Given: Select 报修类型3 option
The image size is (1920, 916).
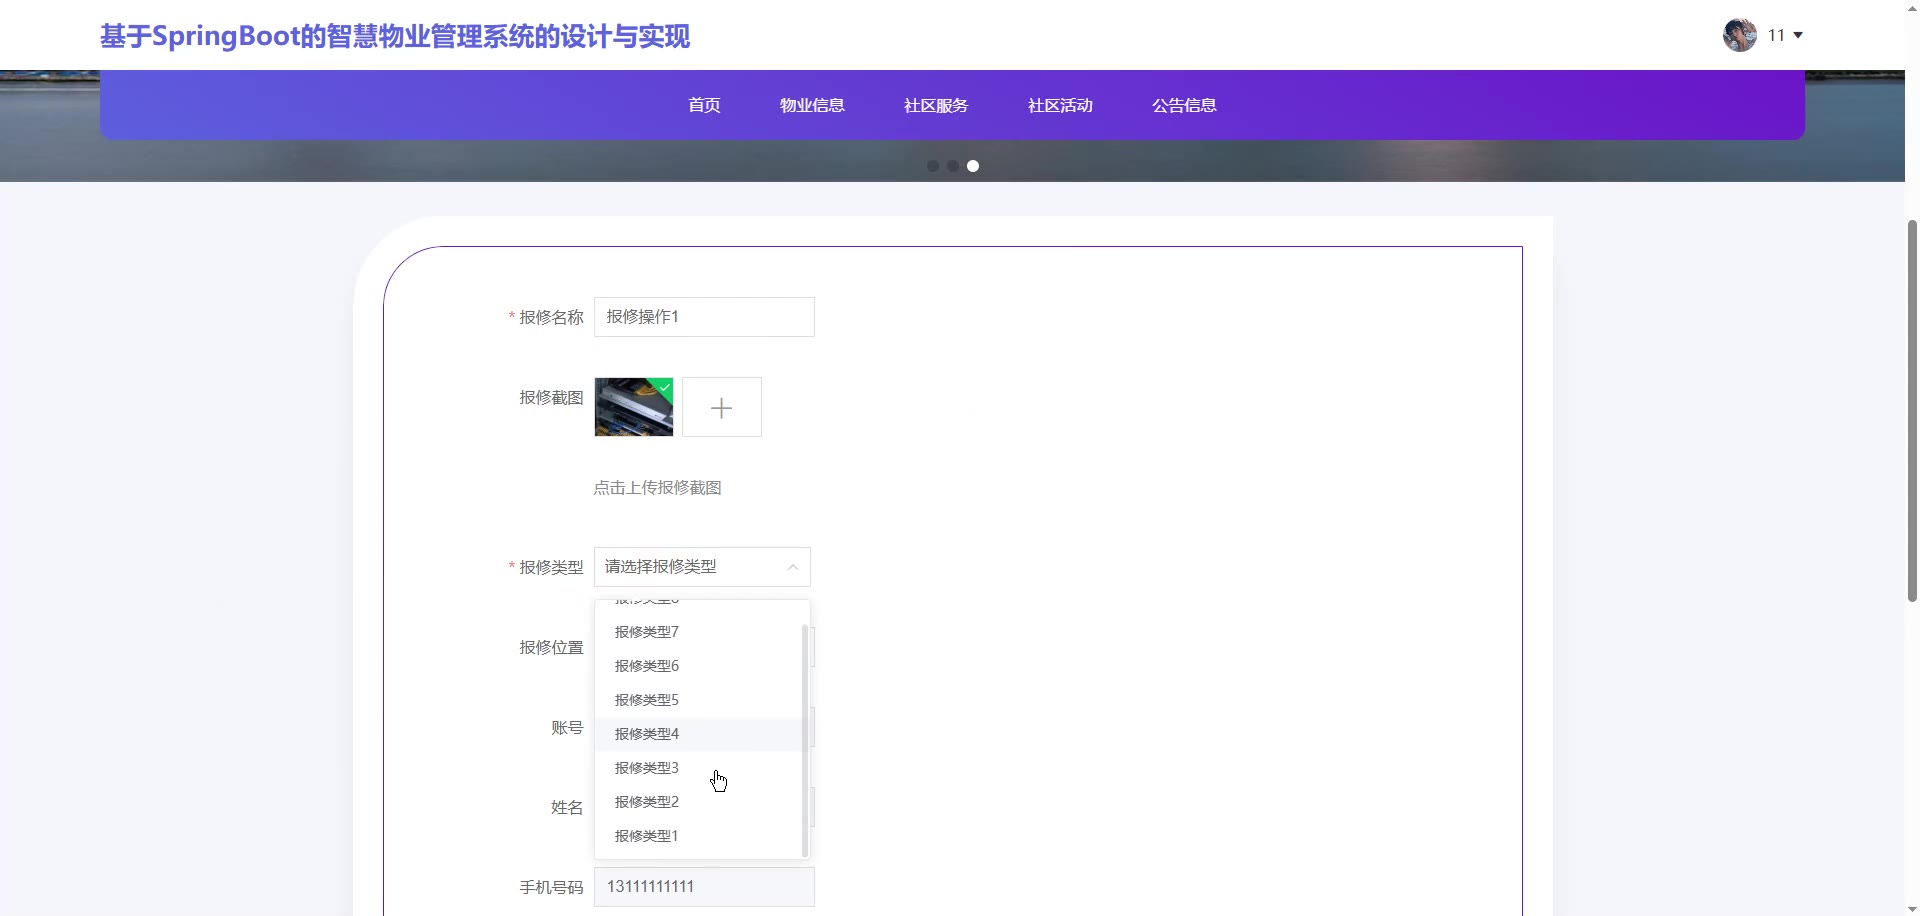Looking at the screenshot, I should (647, 768).
